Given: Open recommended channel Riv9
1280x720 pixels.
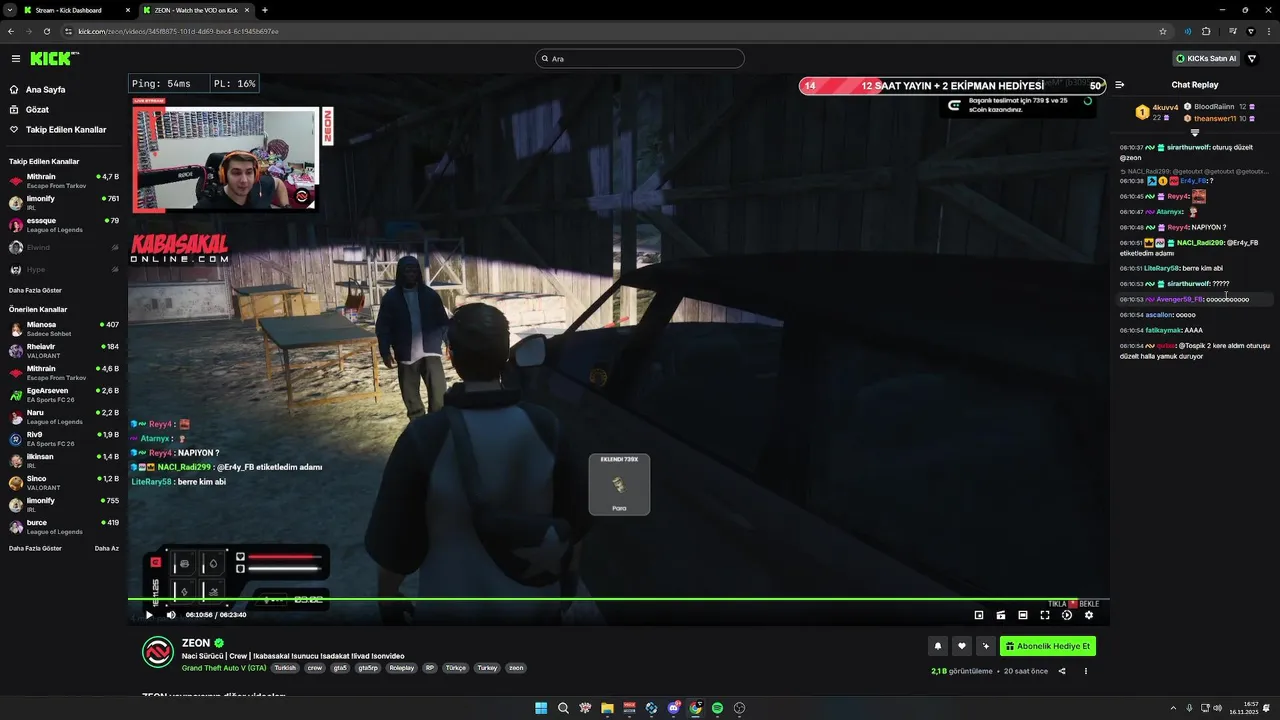Looking at the screenshot, I should (64, 439).
